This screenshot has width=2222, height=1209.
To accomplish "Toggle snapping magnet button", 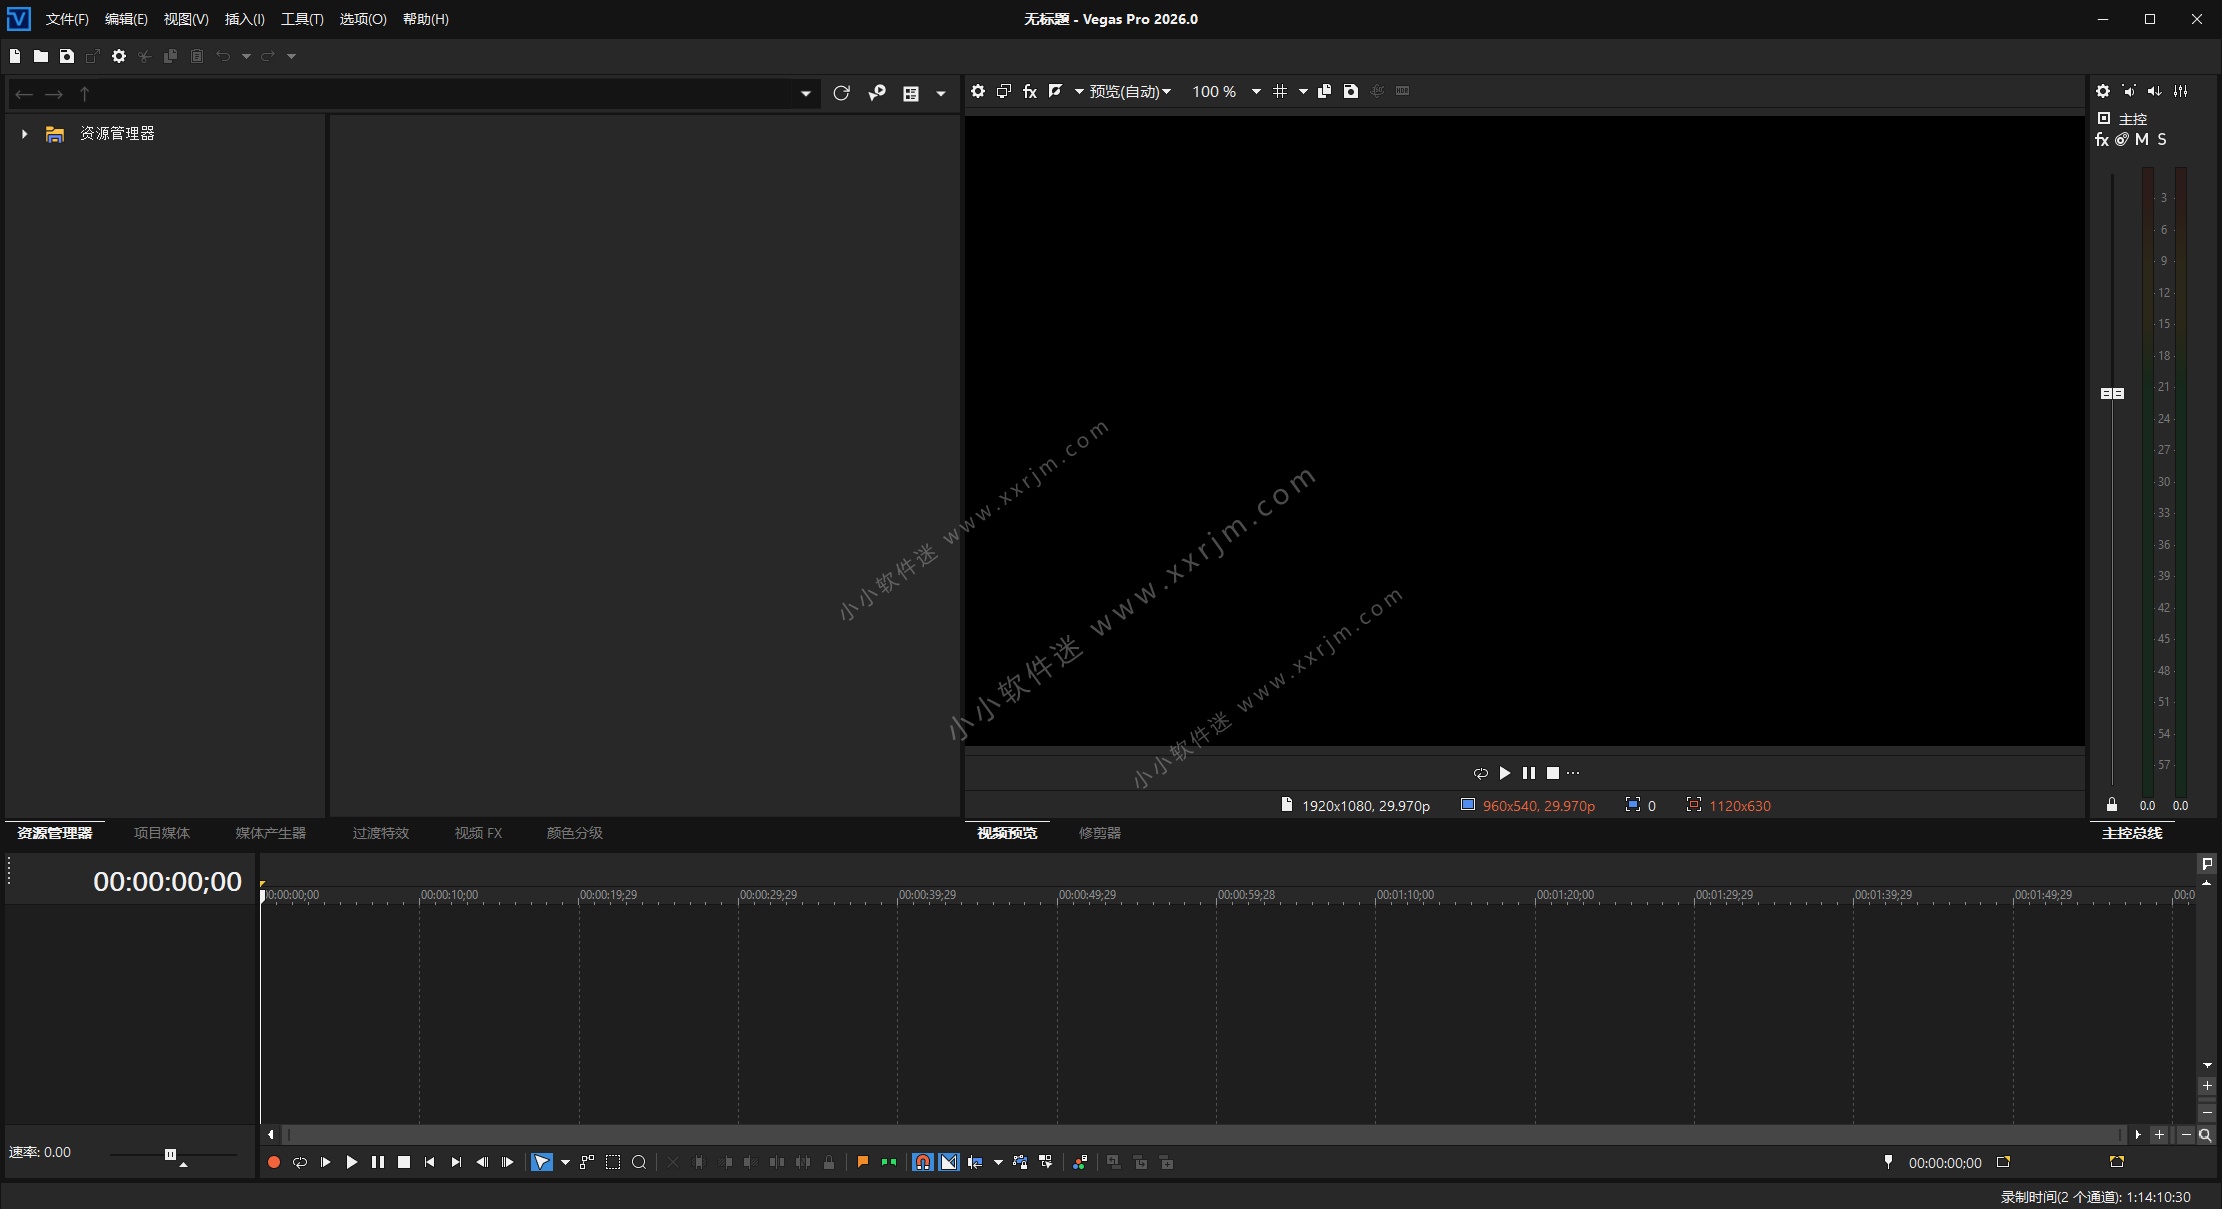I will click(923, 1162).
